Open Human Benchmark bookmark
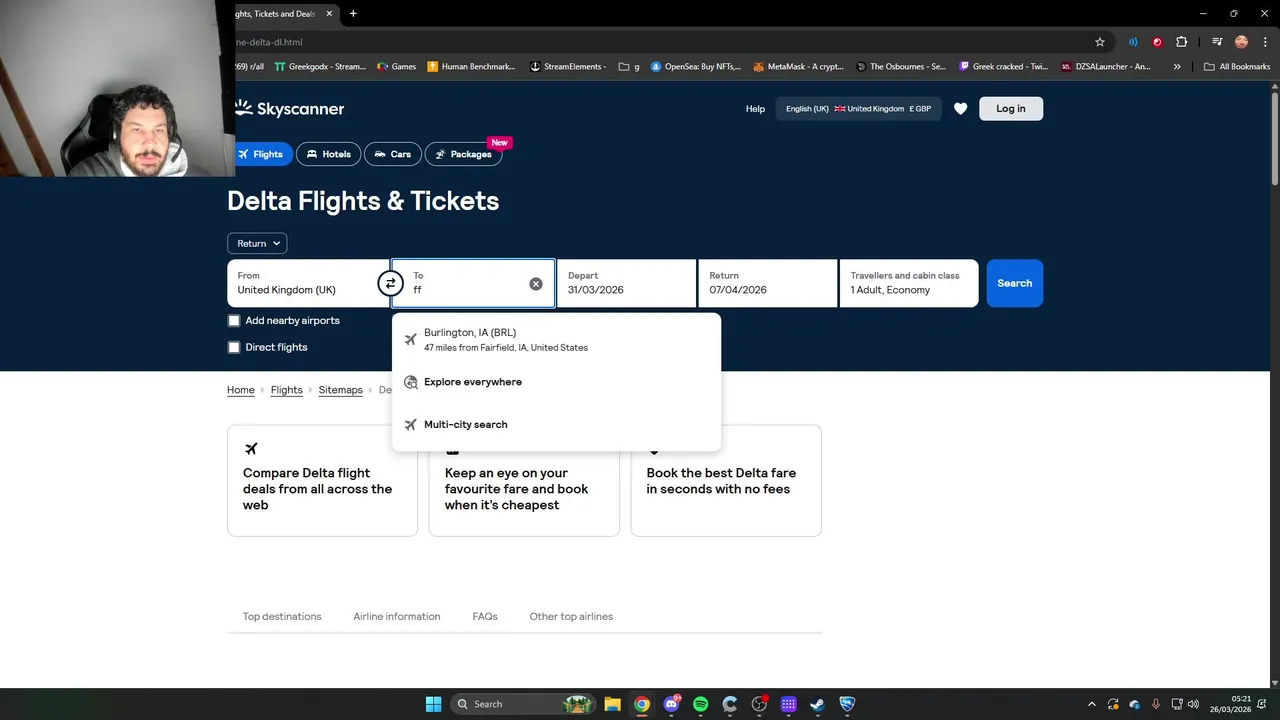1280x720 pixels. click(x=471, y=67)
